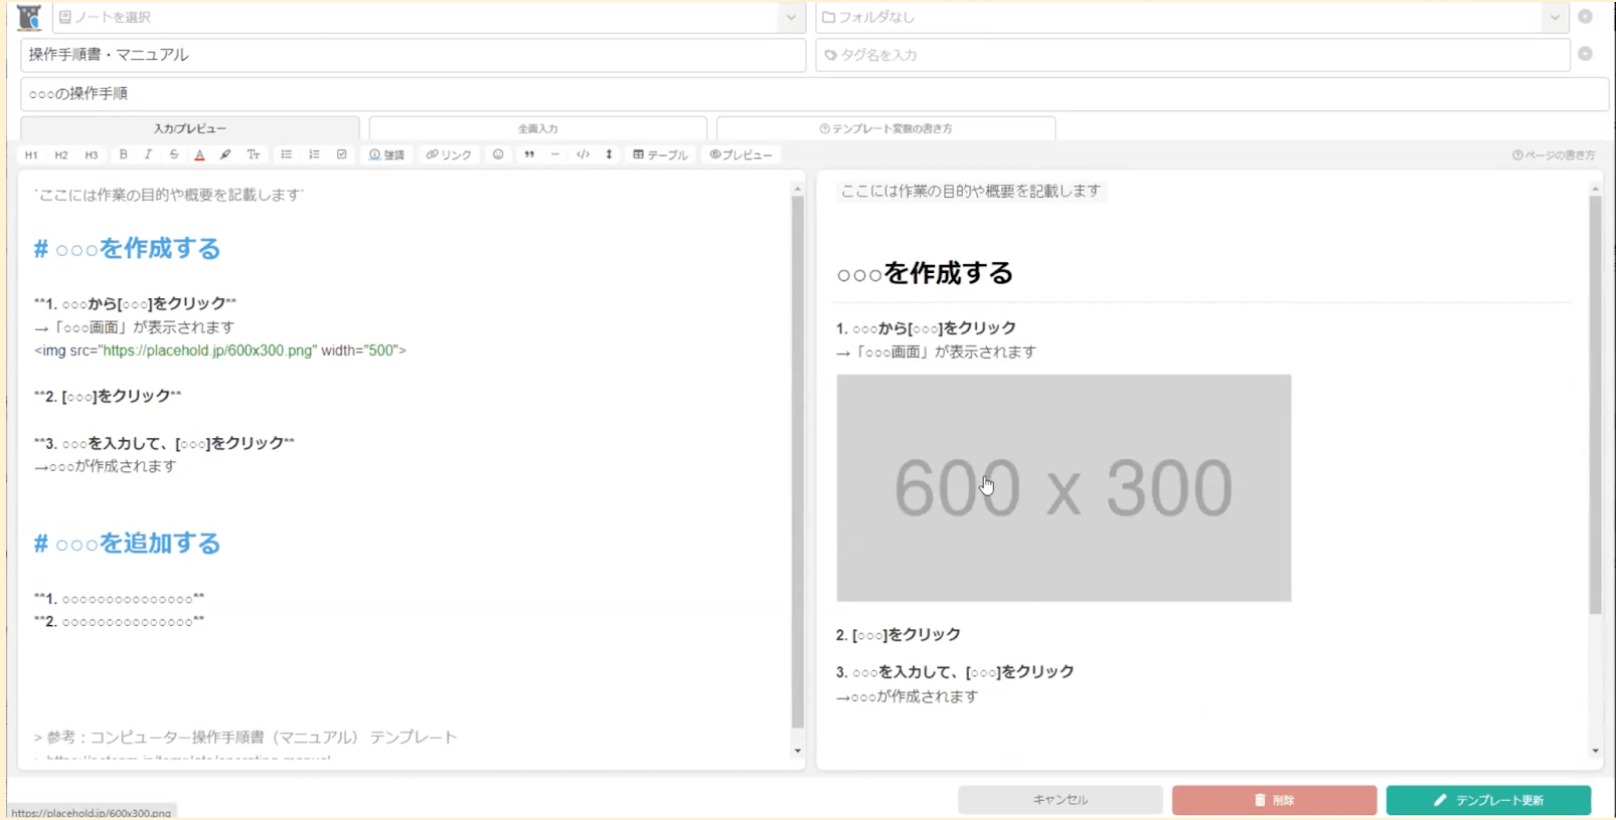Toggle the プレビュー preview pane
The width and height of the screenshot is (1616, 820).
[x=741, y=155]
